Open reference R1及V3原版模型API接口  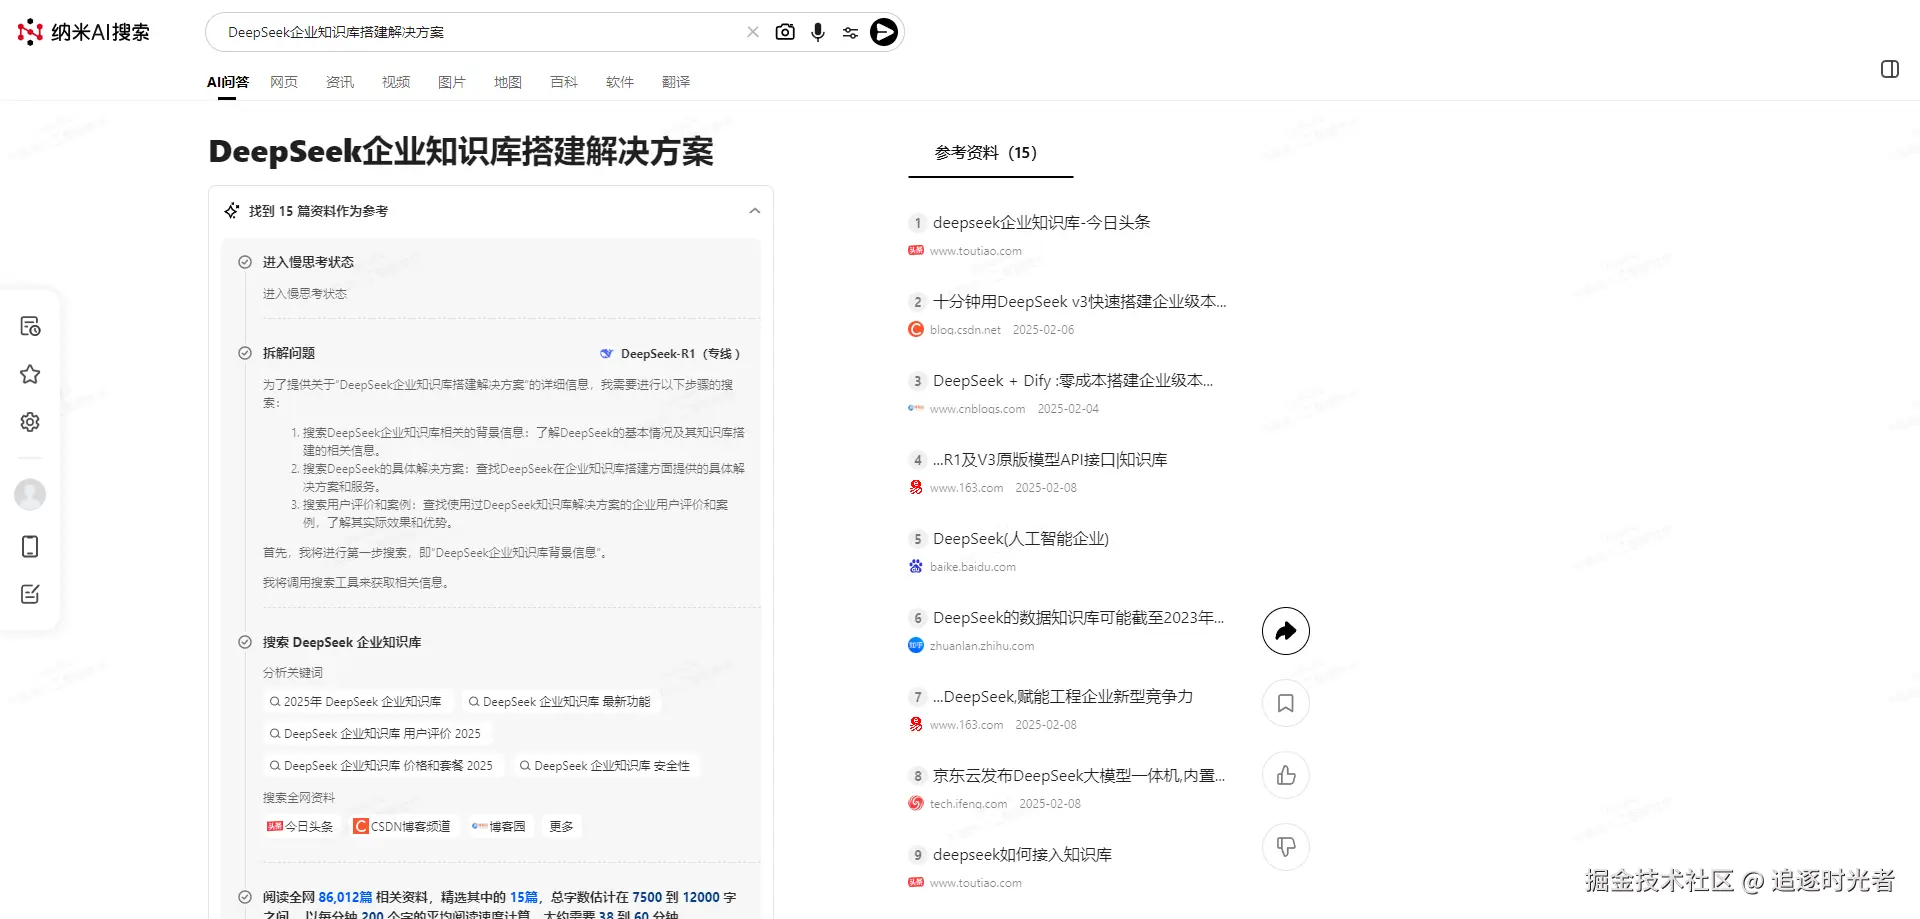point(1050,459)
